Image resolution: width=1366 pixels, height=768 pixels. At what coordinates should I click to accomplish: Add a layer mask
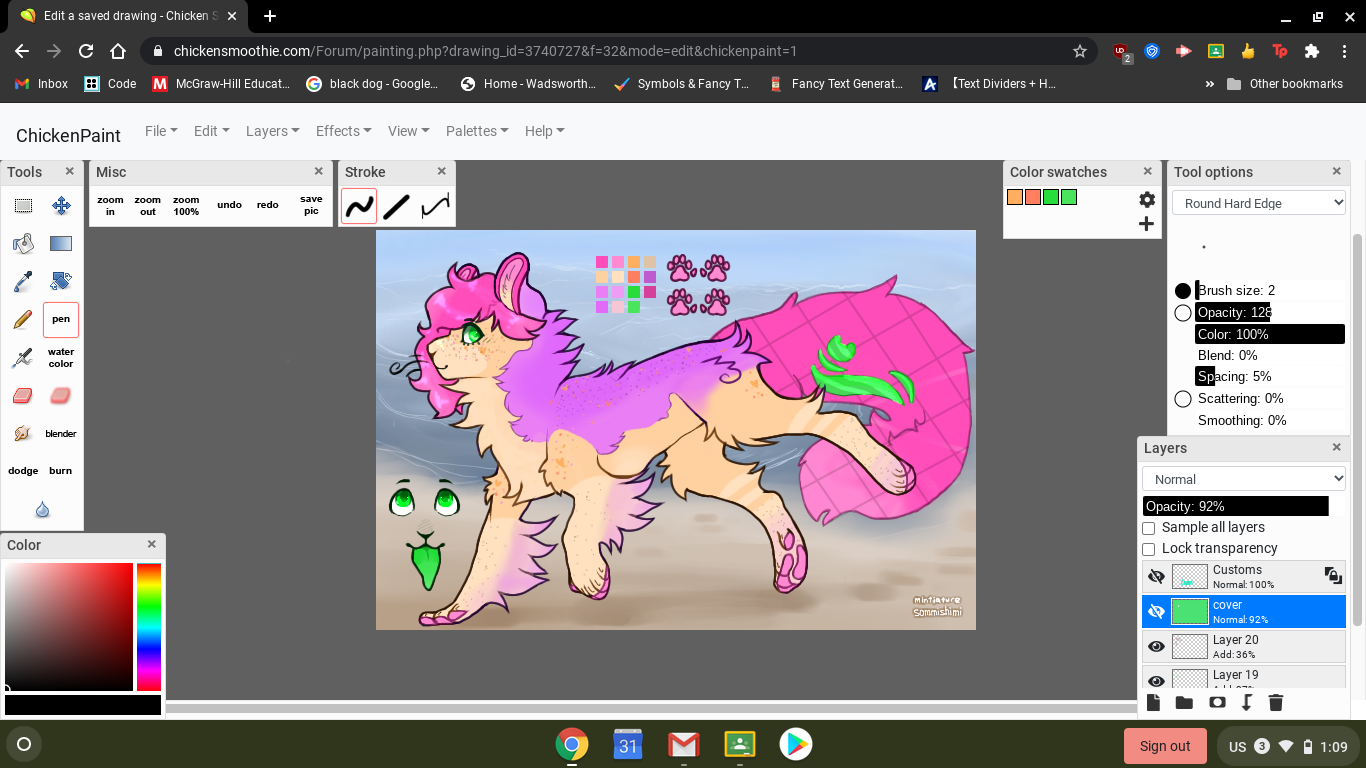point(1217,703)
